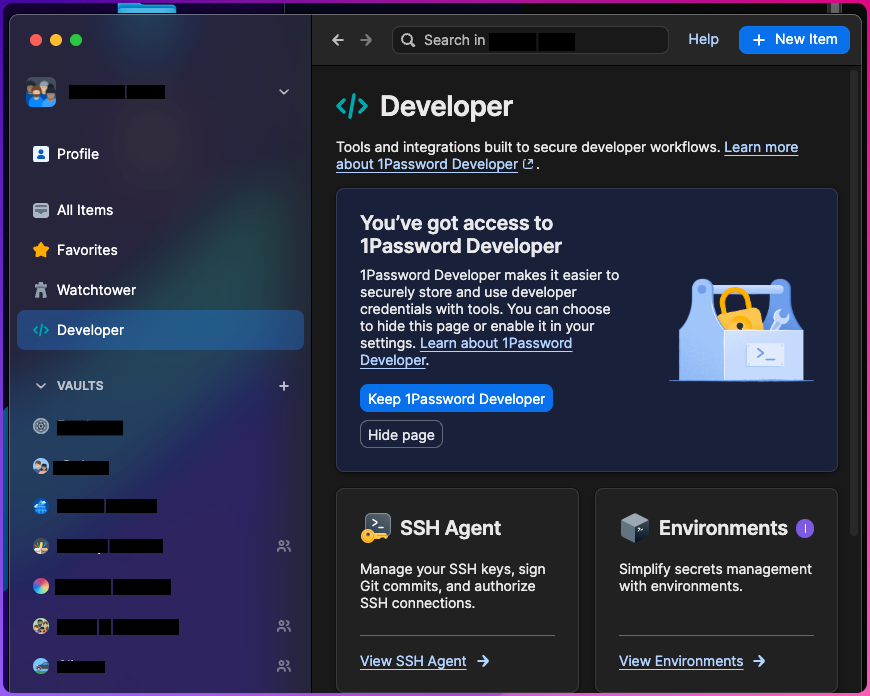Collapse the VAULTS section chevron
This screenshot has width=870, height=696.
click(x=41, y=386)
